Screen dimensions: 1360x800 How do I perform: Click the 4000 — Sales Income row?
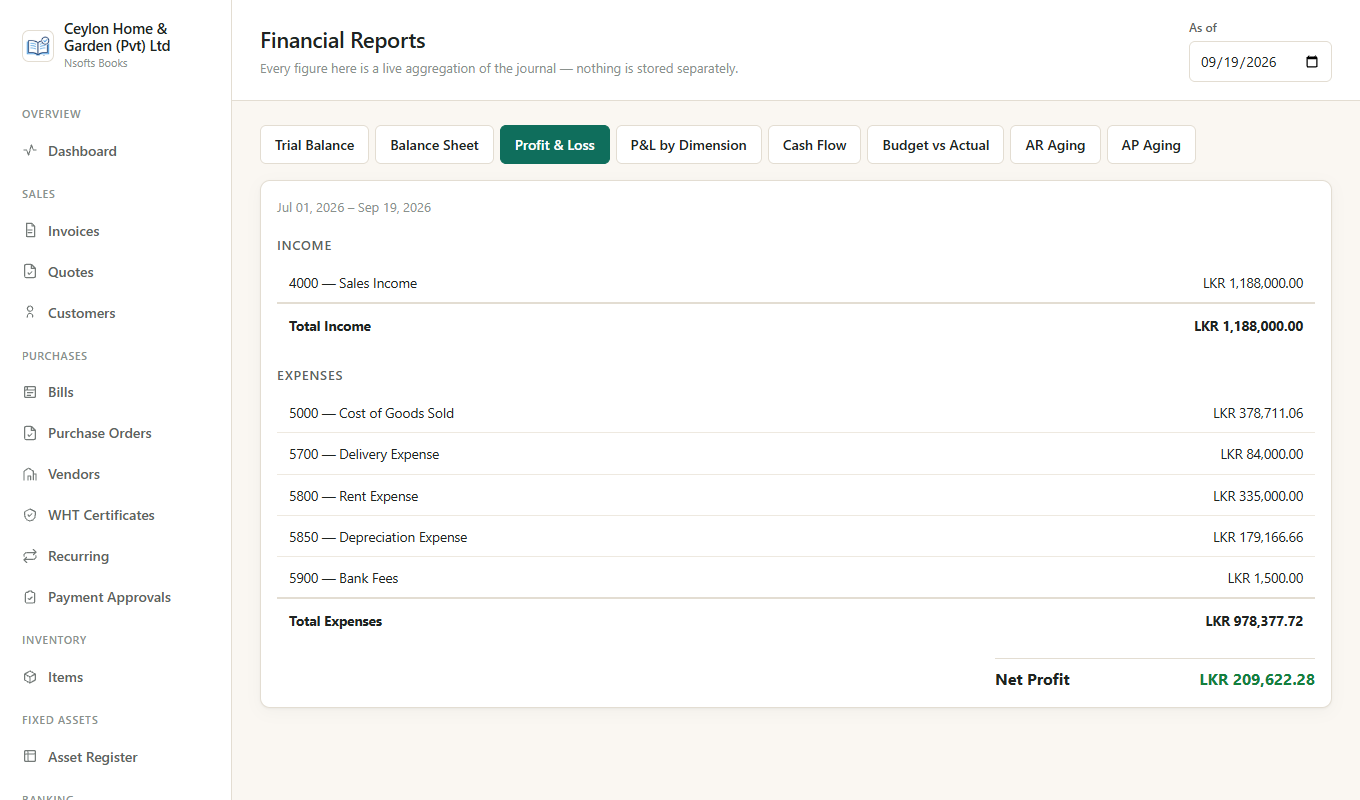click(x=796, y=283)
